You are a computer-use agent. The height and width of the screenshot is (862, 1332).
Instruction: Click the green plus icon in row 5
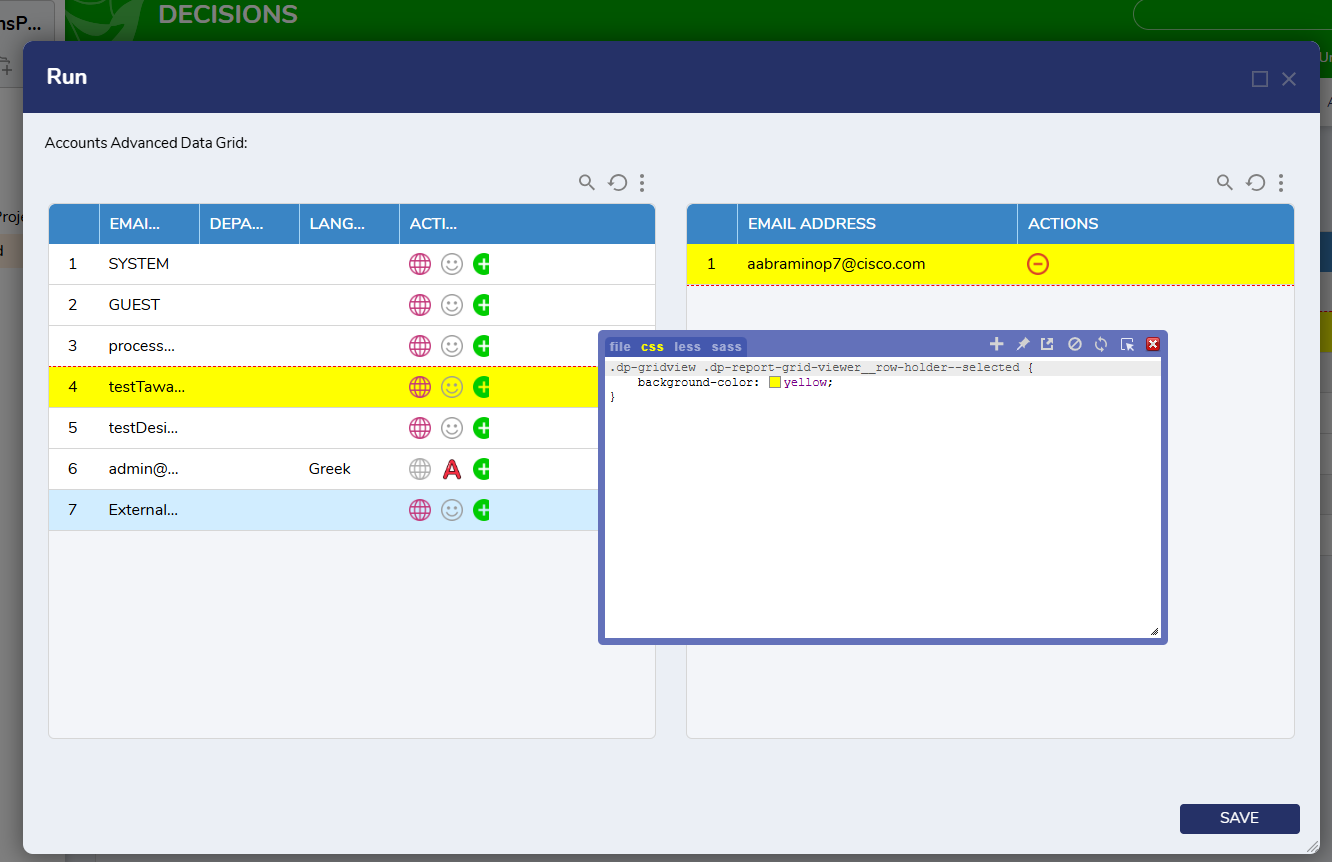[x=482, y=428]
